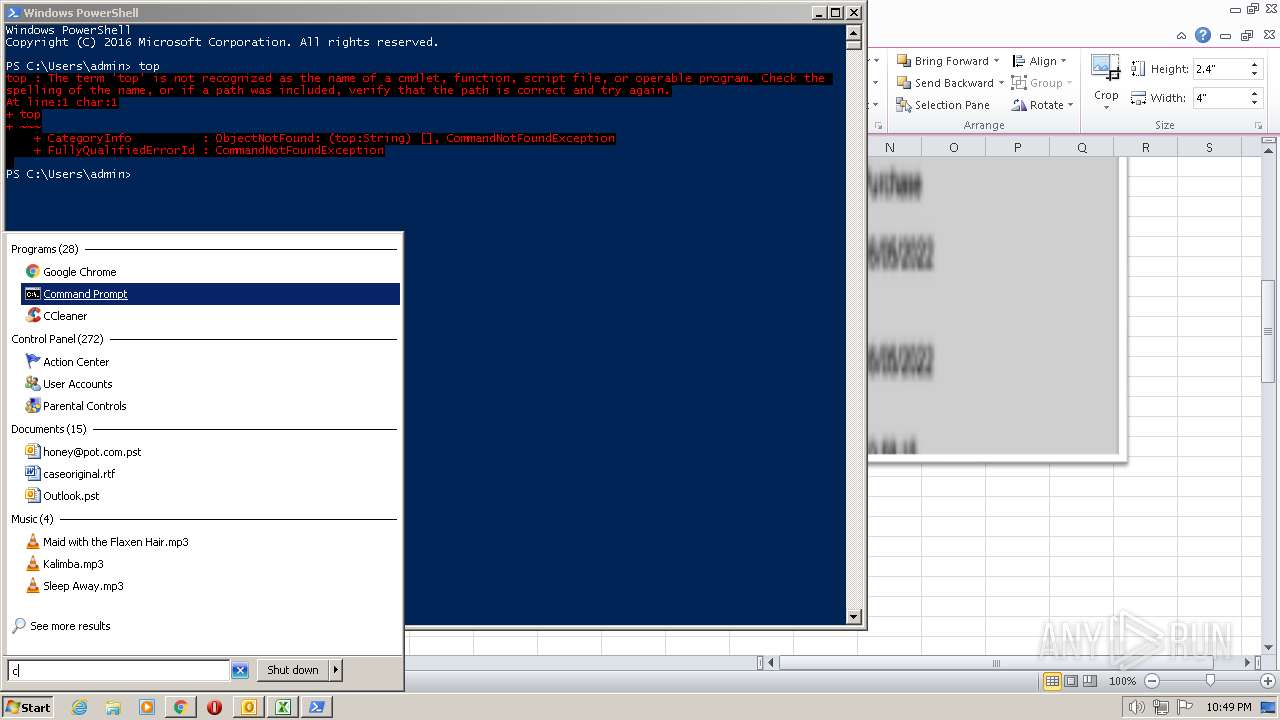Open the network tray icon
The image size is (1280, 720).
[1160, 707]
